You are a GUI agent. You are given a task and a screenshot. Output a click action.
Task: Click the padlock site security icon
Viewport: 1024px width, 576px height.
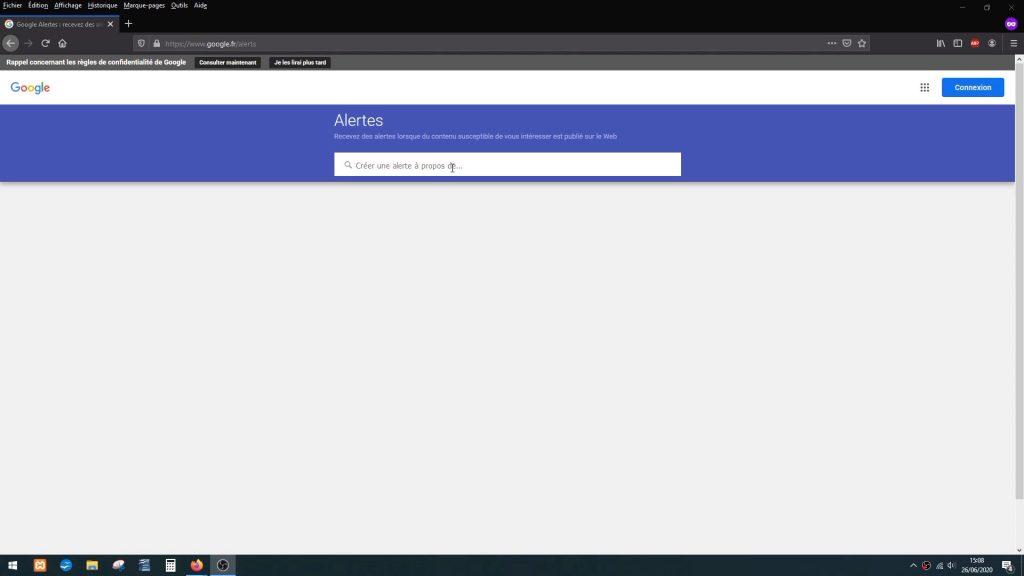coord(156,44)
